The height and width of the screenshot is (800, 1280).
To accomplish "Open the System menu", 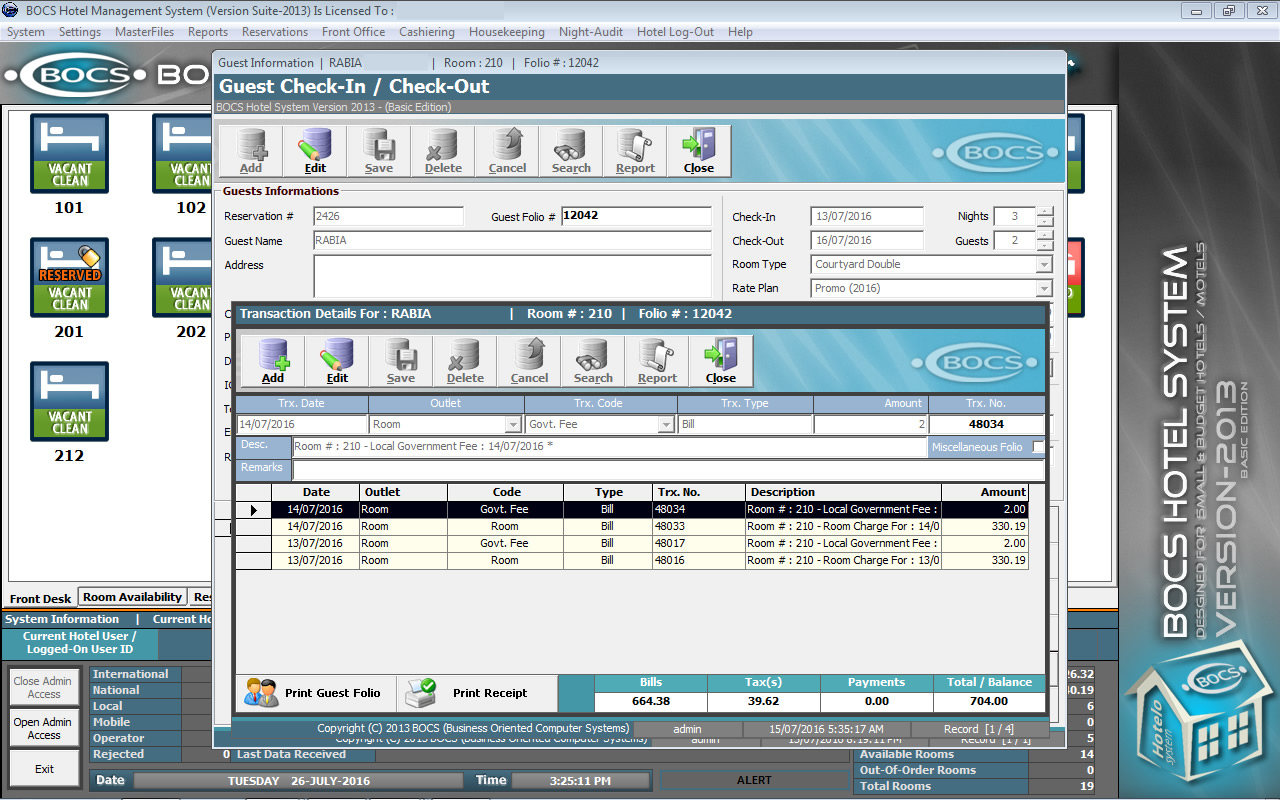I will [26, 32].
